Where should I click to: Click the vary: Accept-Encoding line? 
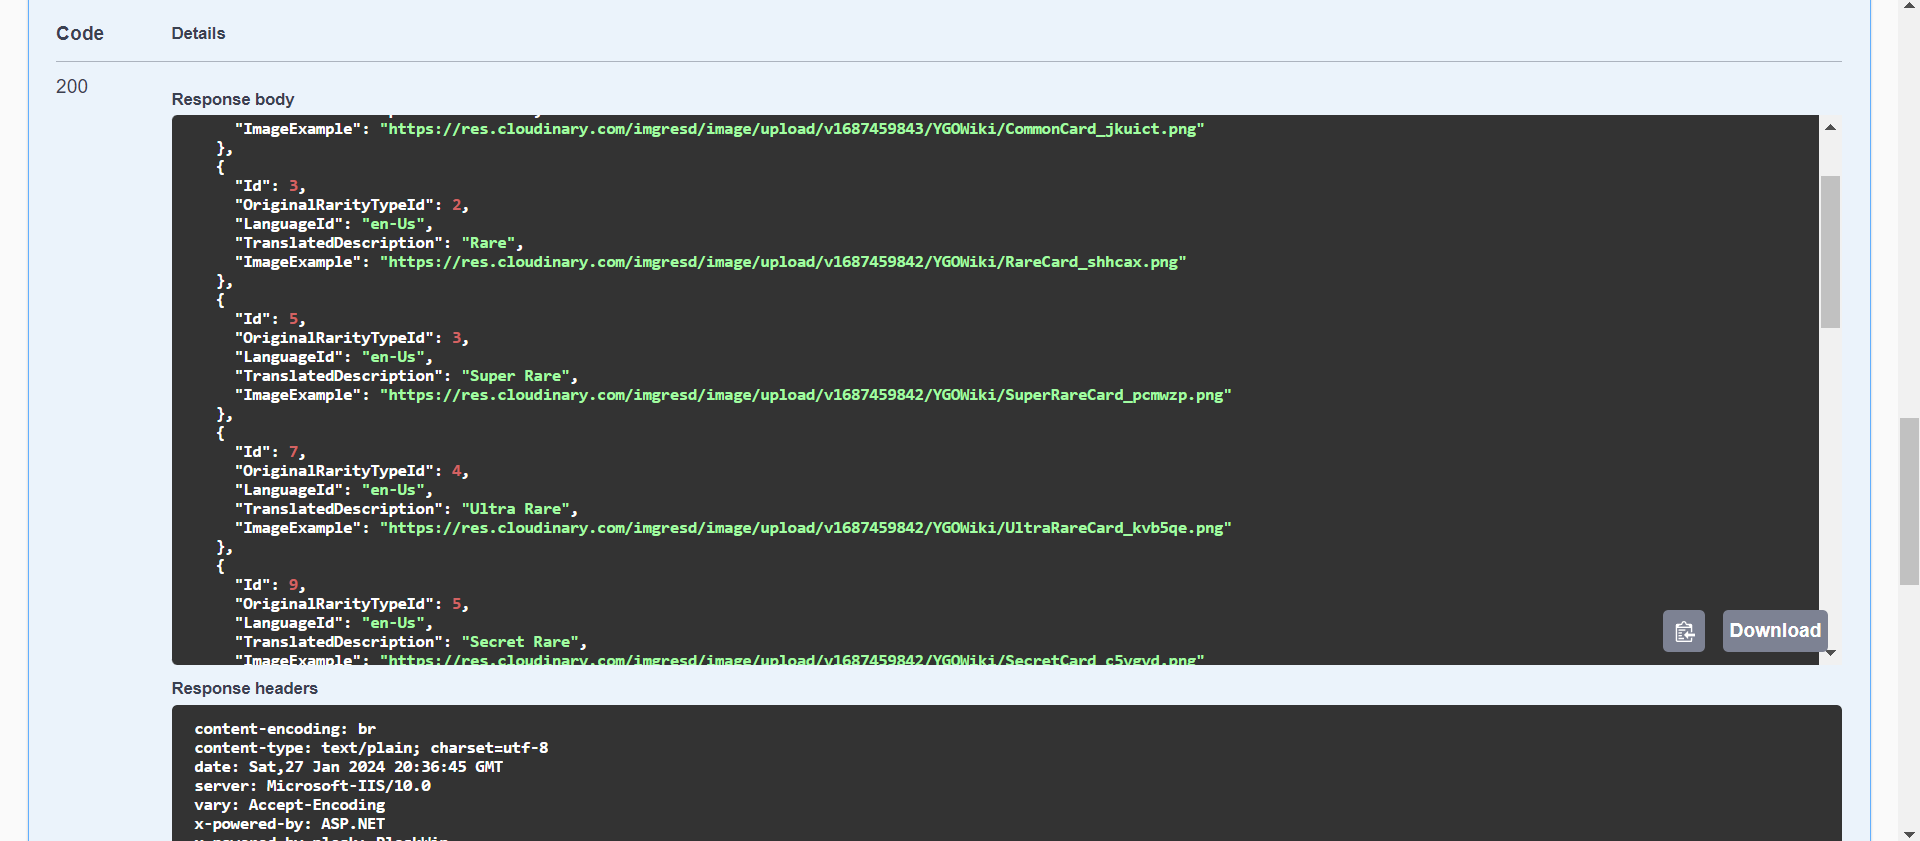pyautogui.click(x=289, y=805)
